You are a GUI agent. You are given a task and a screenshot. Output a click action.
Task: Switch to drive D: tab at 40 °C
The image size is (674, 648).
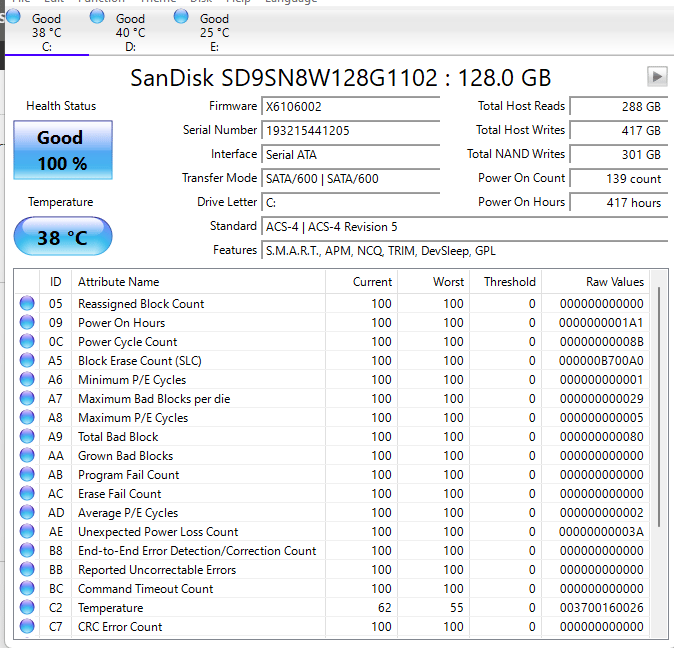click(131, 32)
